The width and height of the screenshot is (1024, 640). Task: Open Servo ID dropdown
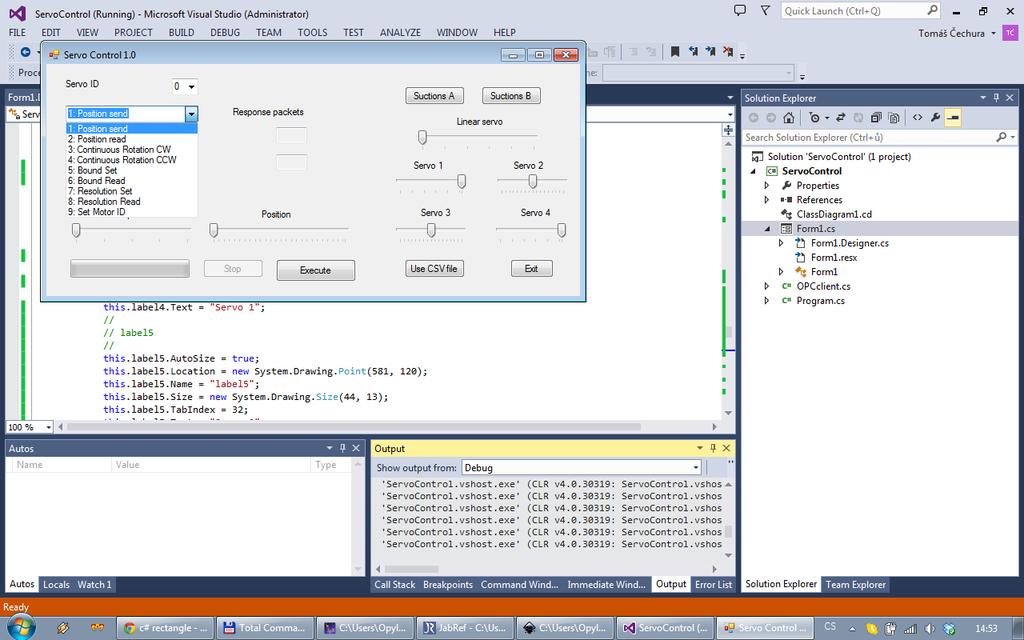(192, 86)
